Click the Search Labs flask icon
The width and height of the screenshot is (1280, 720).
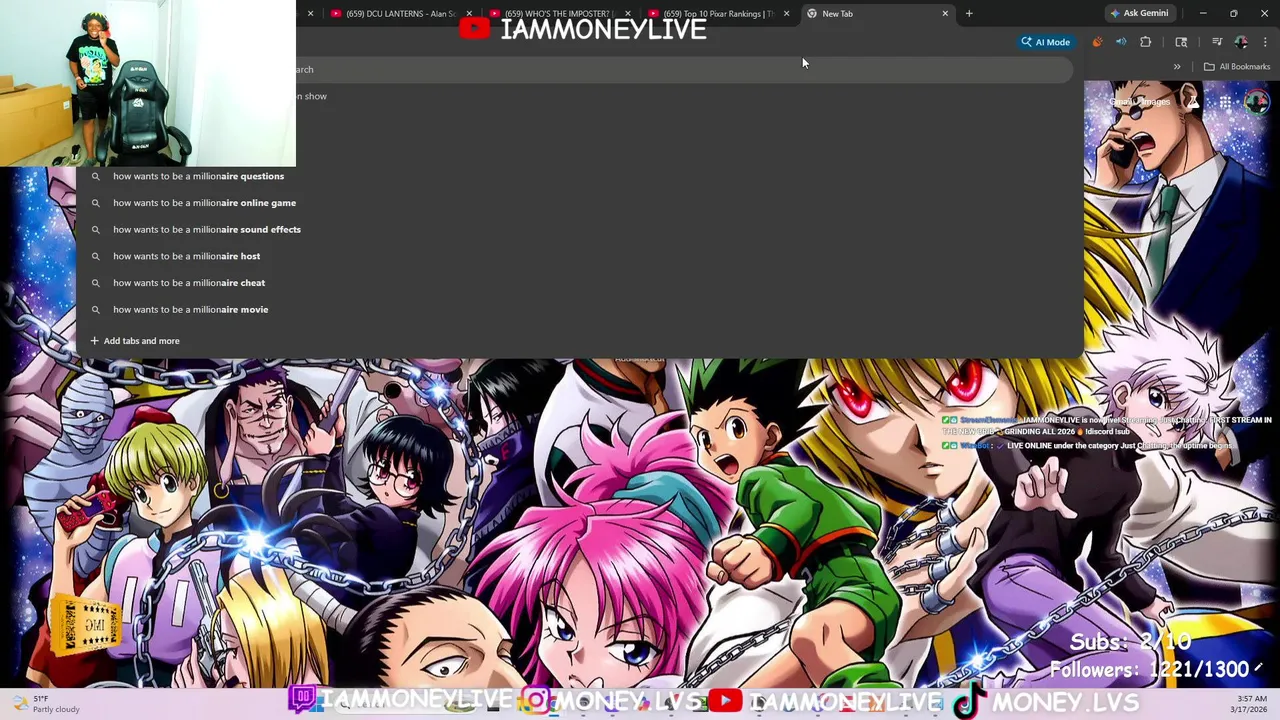1193,102
